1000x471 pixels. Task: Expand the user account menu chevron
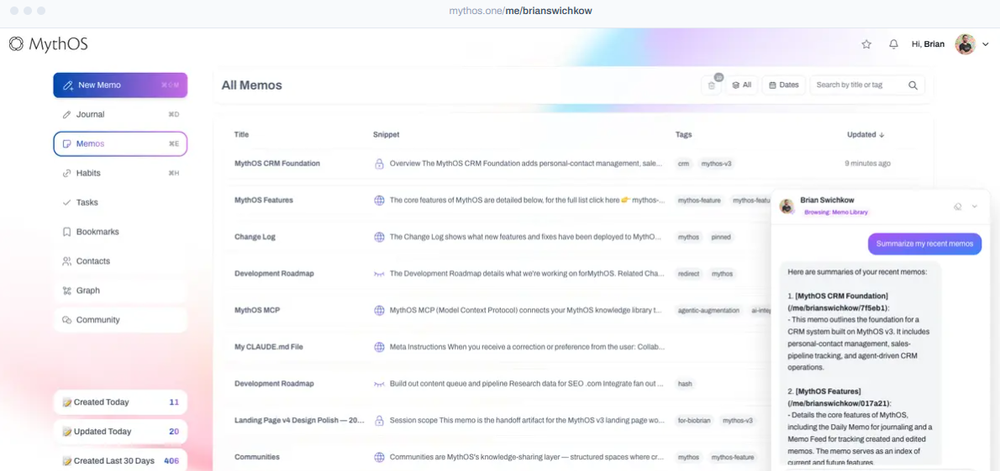[985, 45]
